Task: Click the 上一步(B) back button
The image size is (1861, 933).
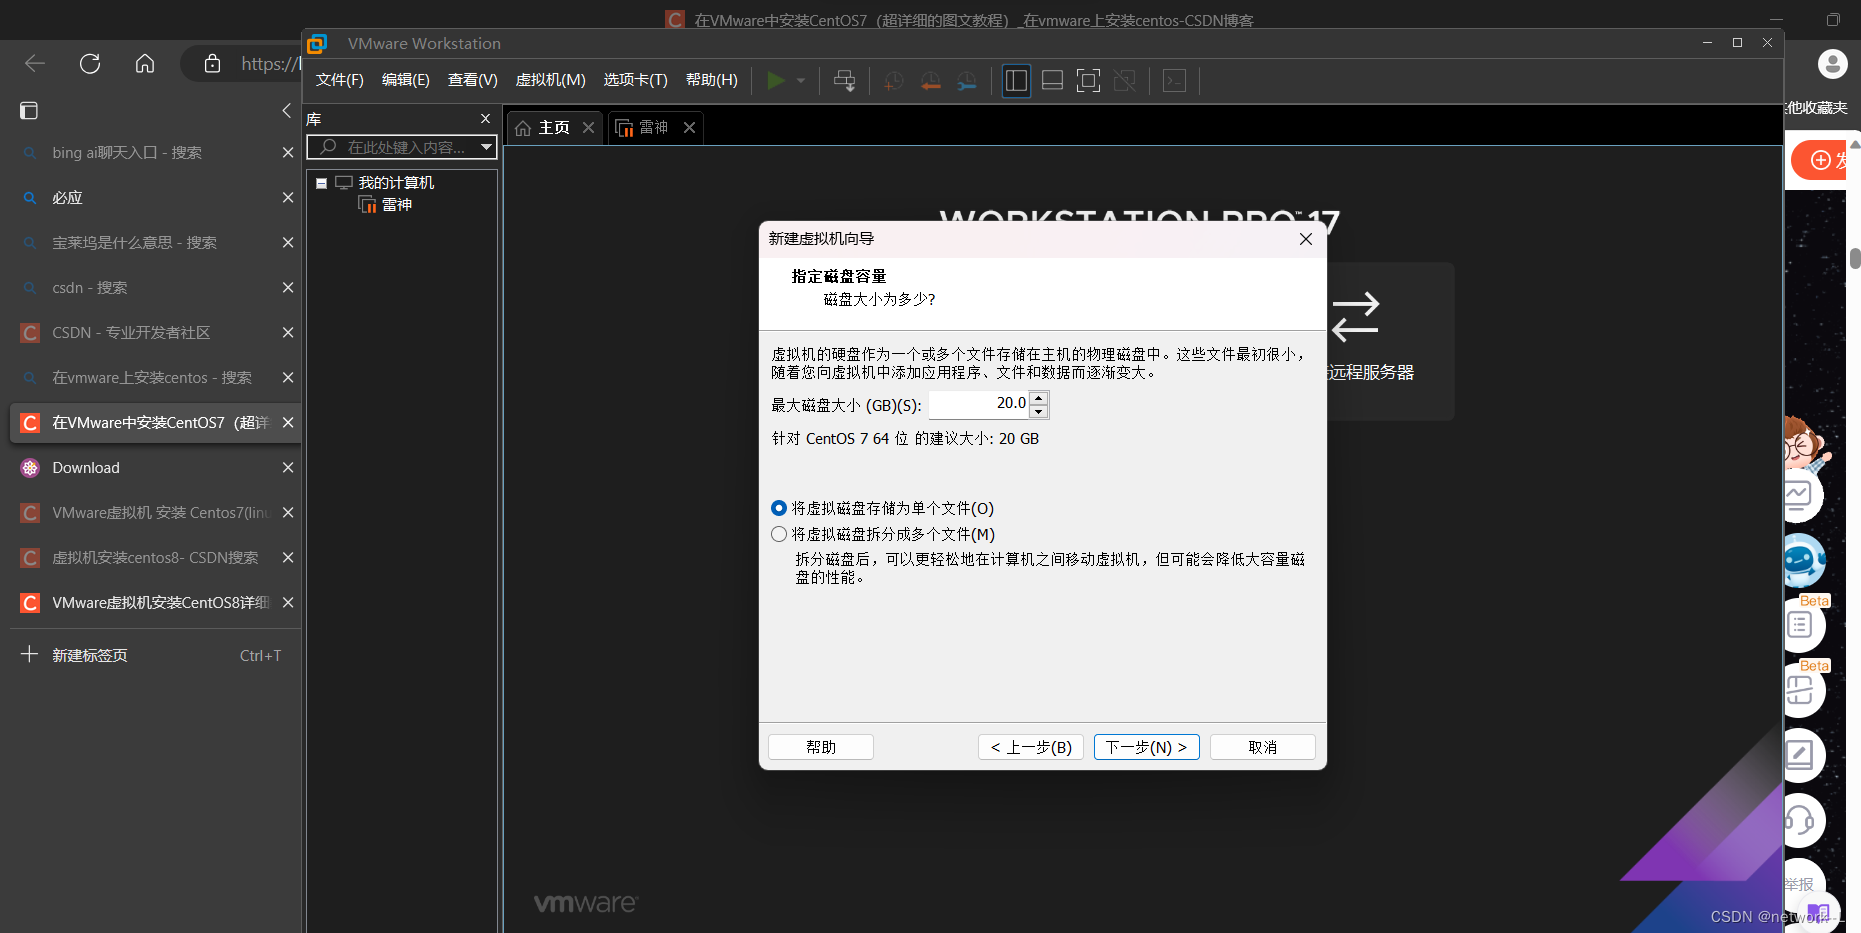Action: click(1031, 747)
